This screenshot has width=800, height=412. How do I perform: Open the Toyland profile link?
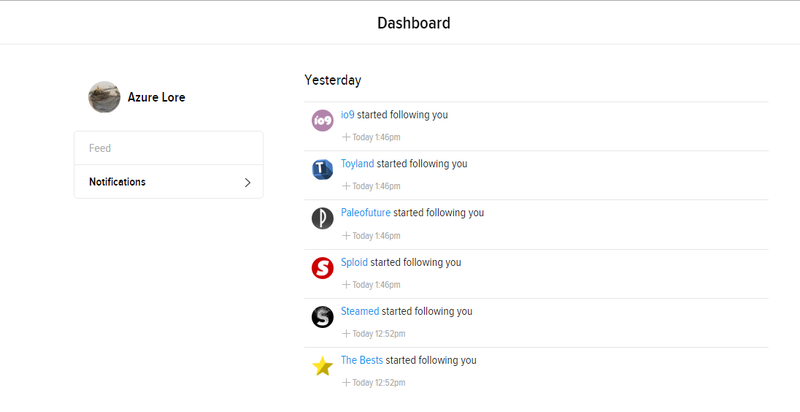pos(357,163)
